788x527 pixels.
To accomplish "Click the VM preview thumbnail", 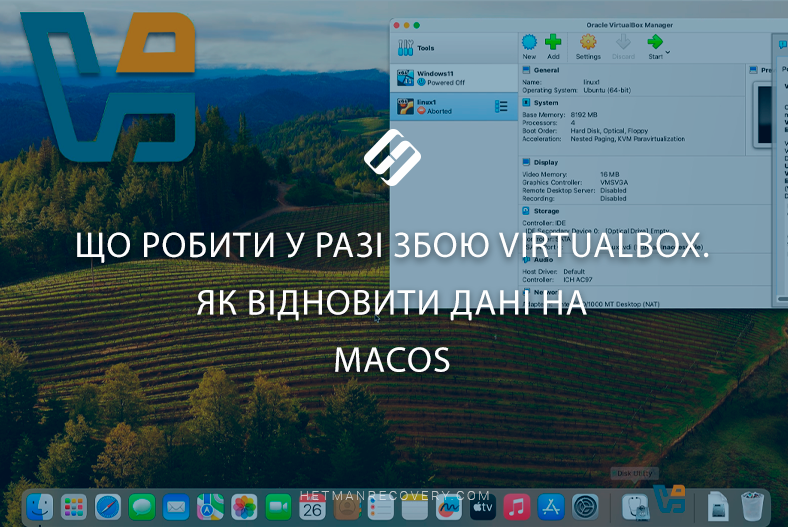I will point(763,115).
